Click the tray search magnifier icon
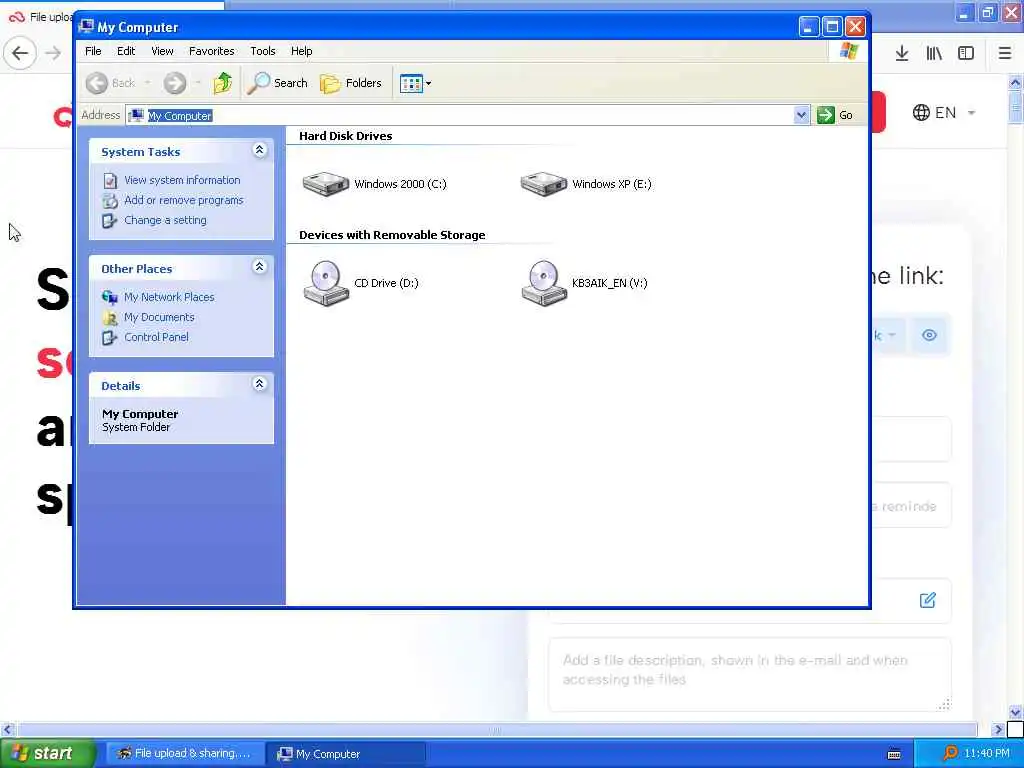This screenshot has height=768, width=1024. (950, 753)
